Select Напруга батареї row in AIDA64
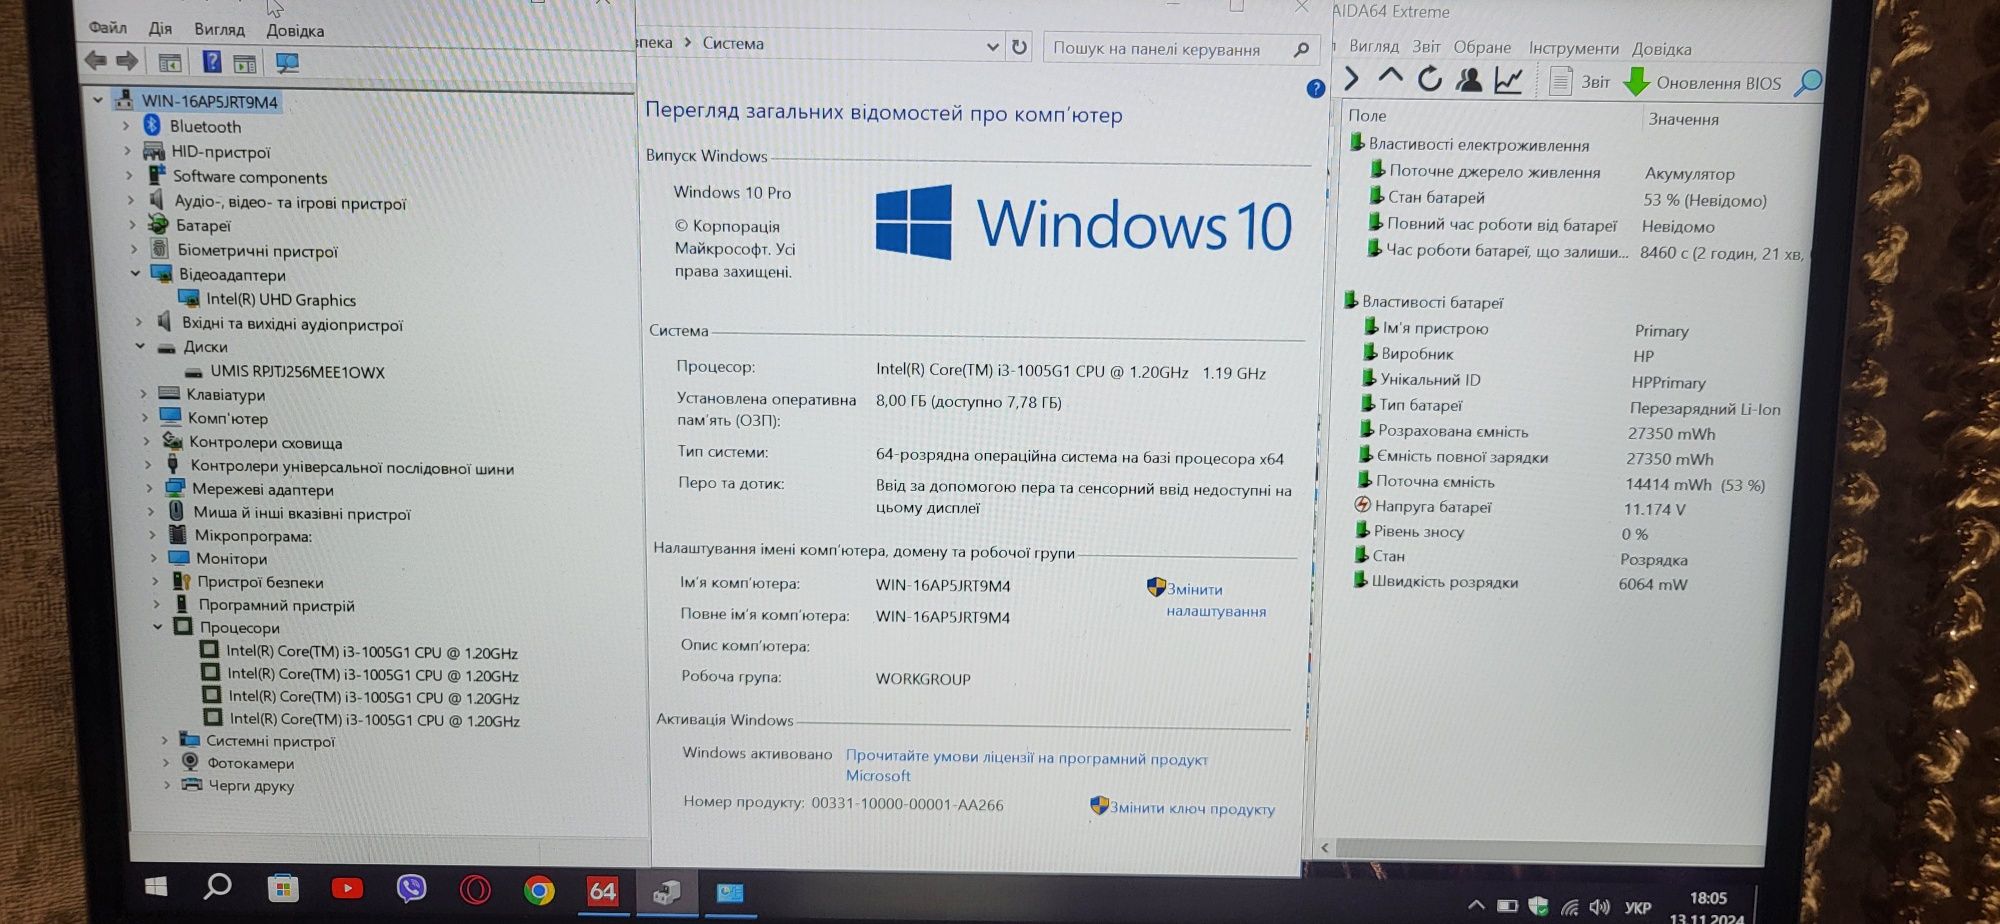Image resolution: width=2000 pixels, height=924 pixels. 1433,506
